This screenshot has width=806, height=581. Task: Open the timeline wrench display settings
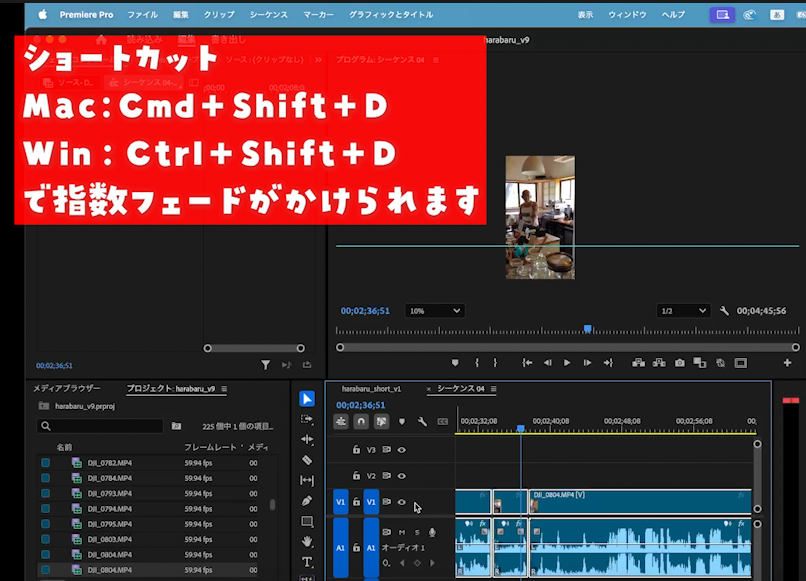[422, 422]
